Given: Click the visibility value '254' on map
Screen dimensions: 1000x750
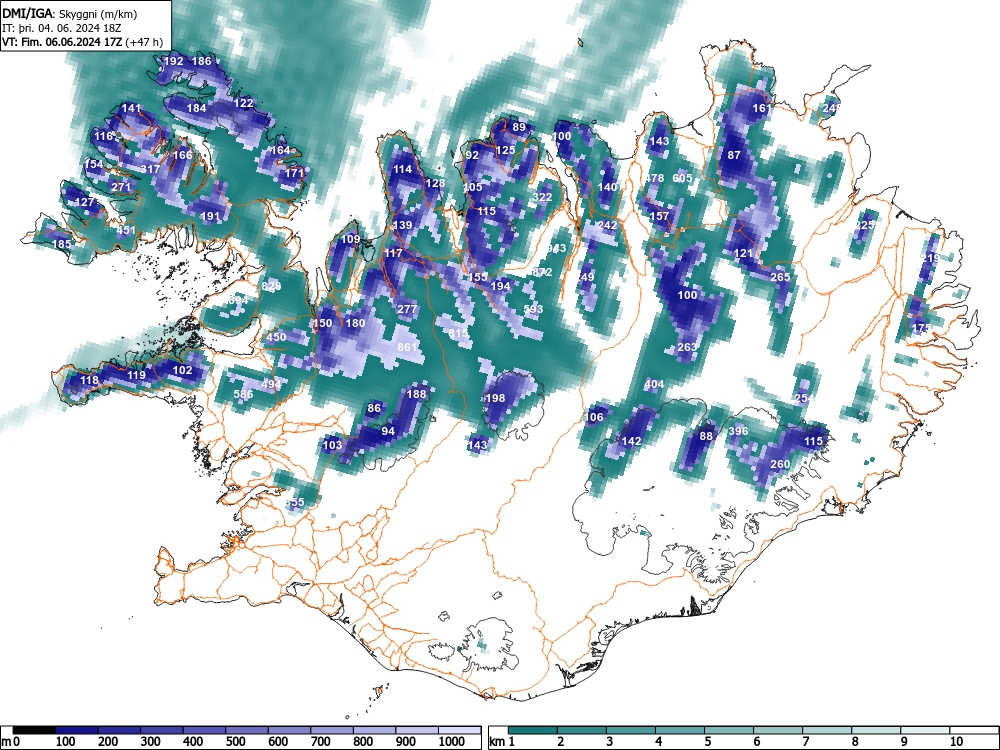Looking at the screenshot, I should click(804, 398).
